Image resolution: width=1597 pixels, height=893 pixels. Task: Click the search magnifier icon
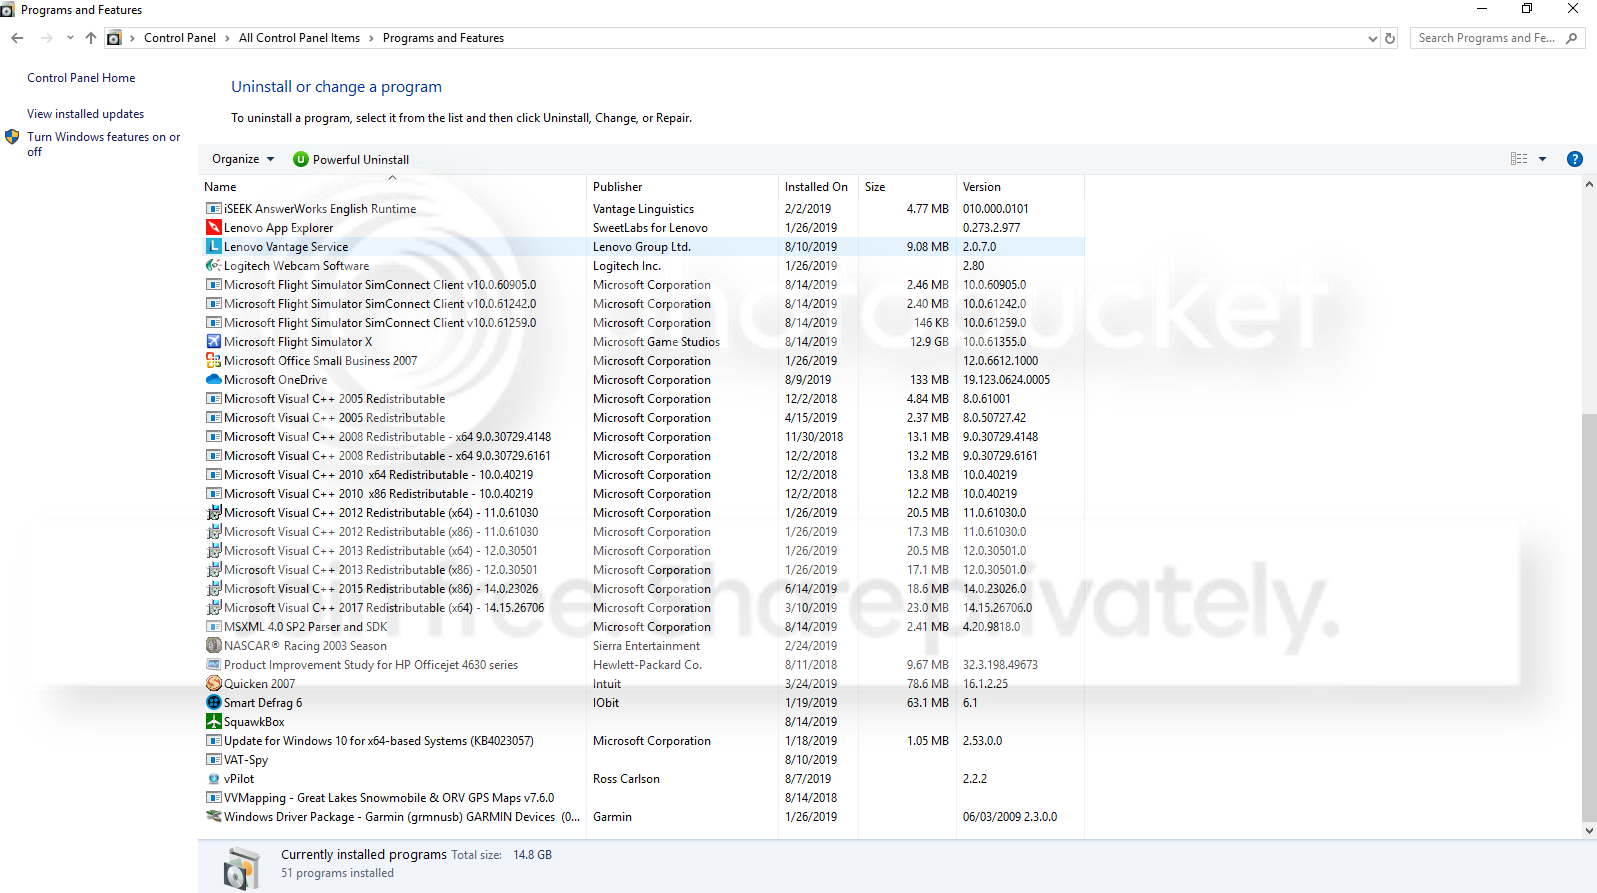(1572, 38)
